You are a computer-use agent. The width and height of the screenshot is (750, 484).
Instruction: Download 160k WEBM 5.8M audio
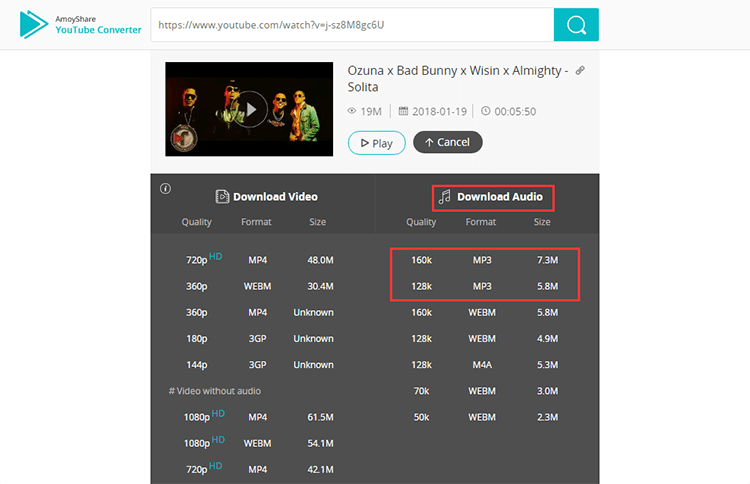click(485, 312)
